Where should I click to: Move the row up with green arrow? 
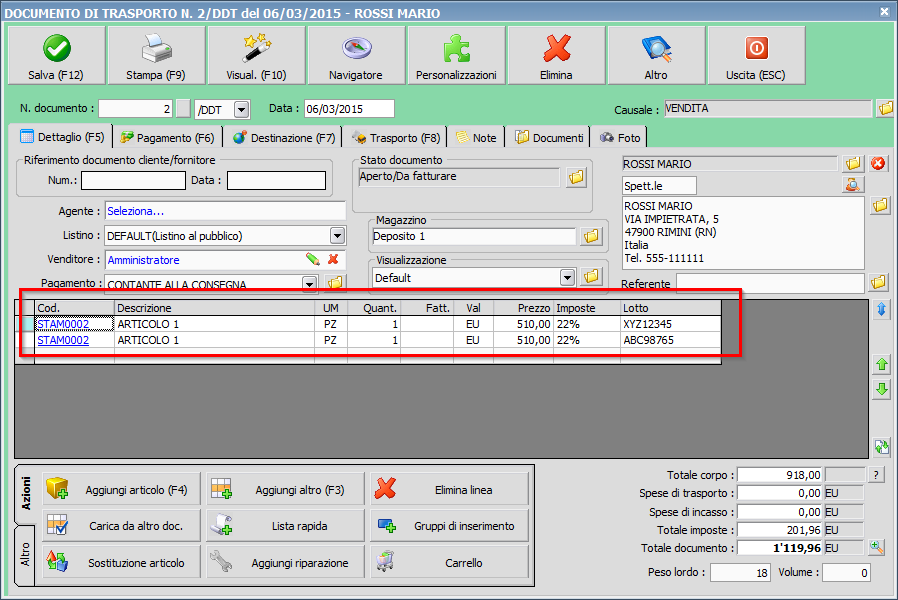click(x=881, y=365)
